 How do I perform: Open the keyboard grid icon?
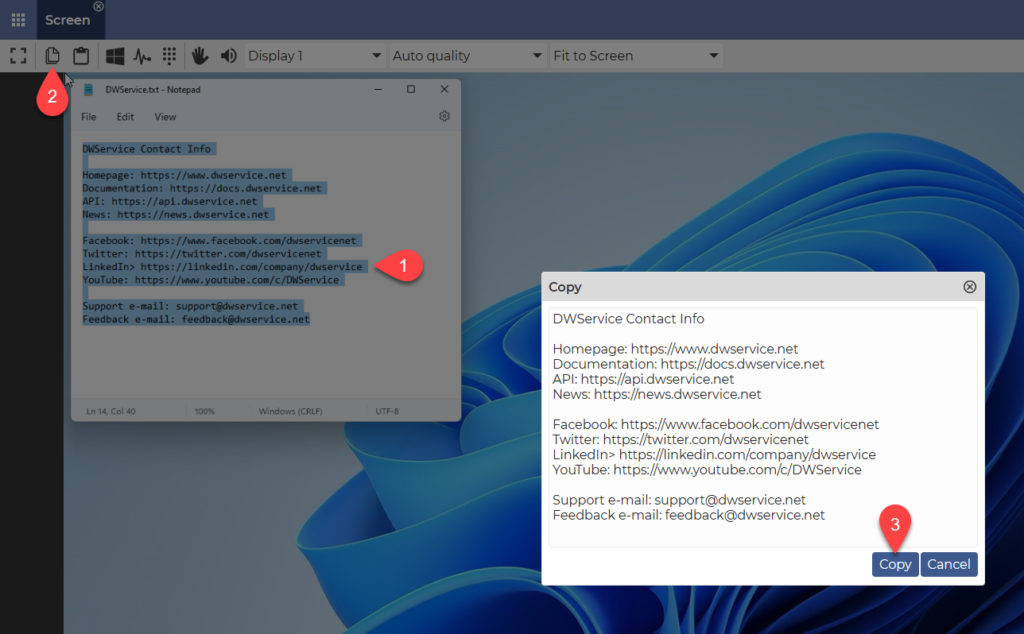coord(169,55)
